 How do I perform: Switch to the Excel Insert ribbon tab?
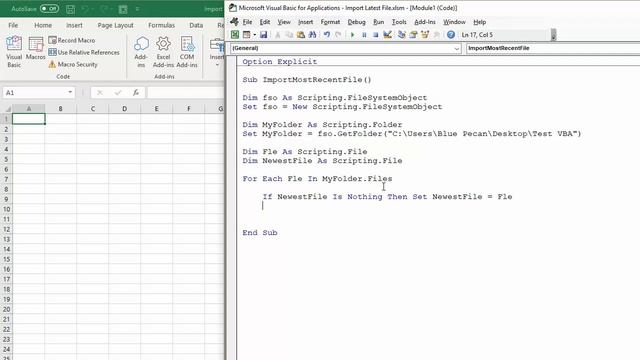click(74, 25)
